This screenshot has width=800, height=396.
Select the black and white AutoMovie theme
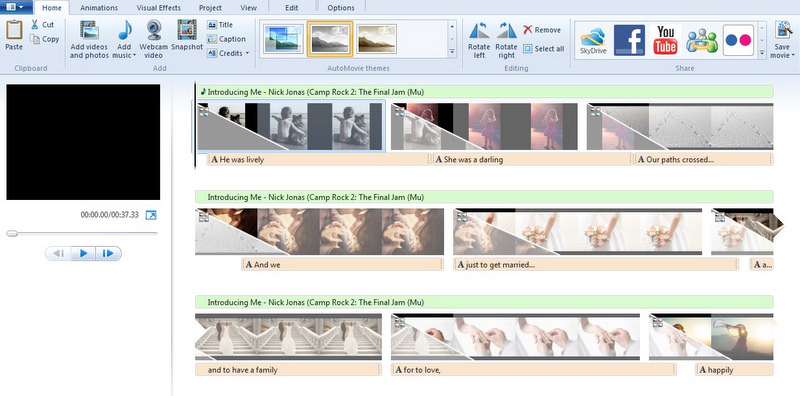coord(330,39)
